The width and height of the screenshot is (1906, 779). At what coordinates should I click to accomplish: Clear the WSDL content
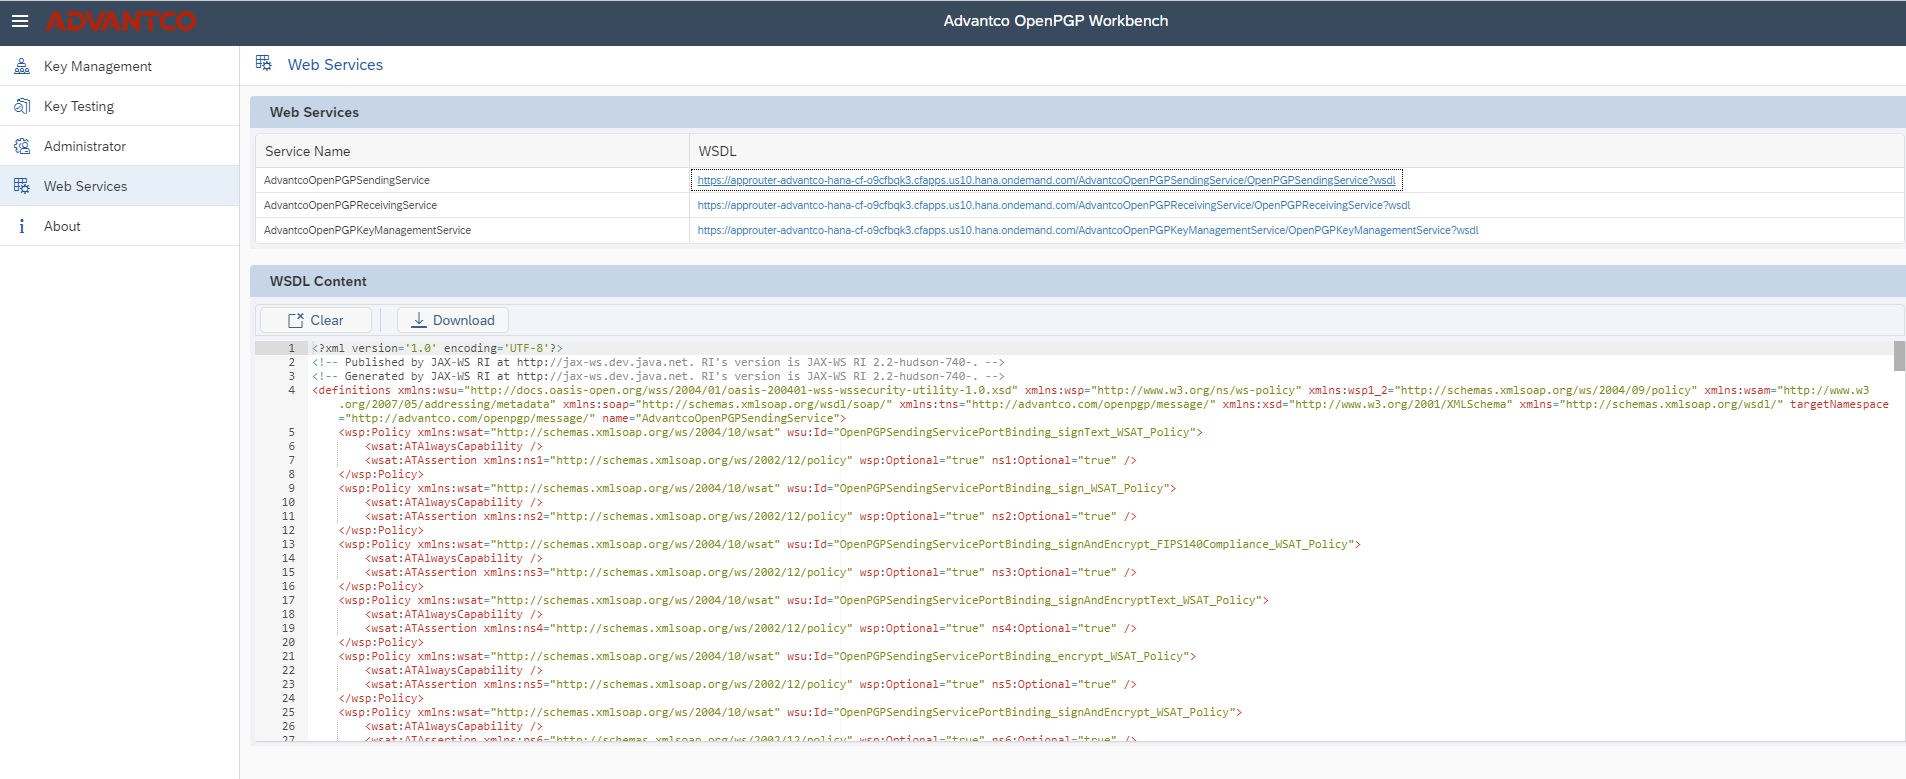tap(316, 320)
